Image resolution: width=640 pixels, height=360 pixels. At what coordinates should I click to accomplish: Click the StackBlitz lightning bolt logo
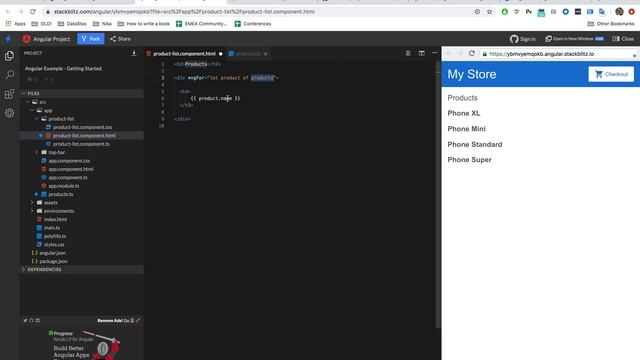(x=8, y=39)
